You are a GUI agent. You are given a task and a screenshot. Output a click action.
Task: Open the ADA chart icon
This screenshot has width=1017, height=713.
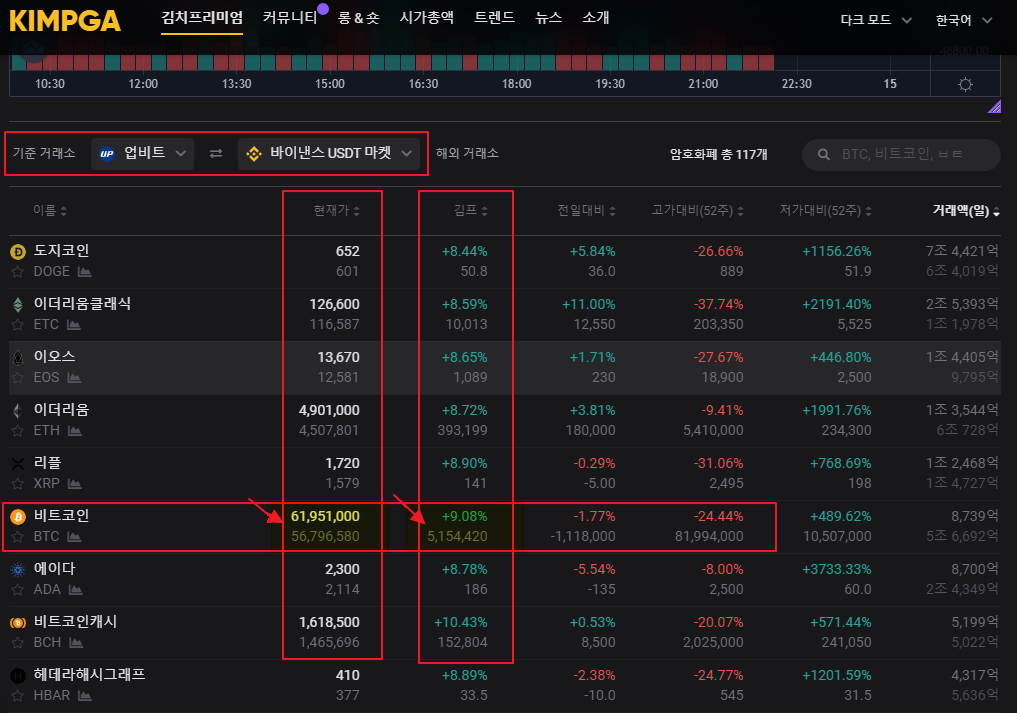pos(75,590)
